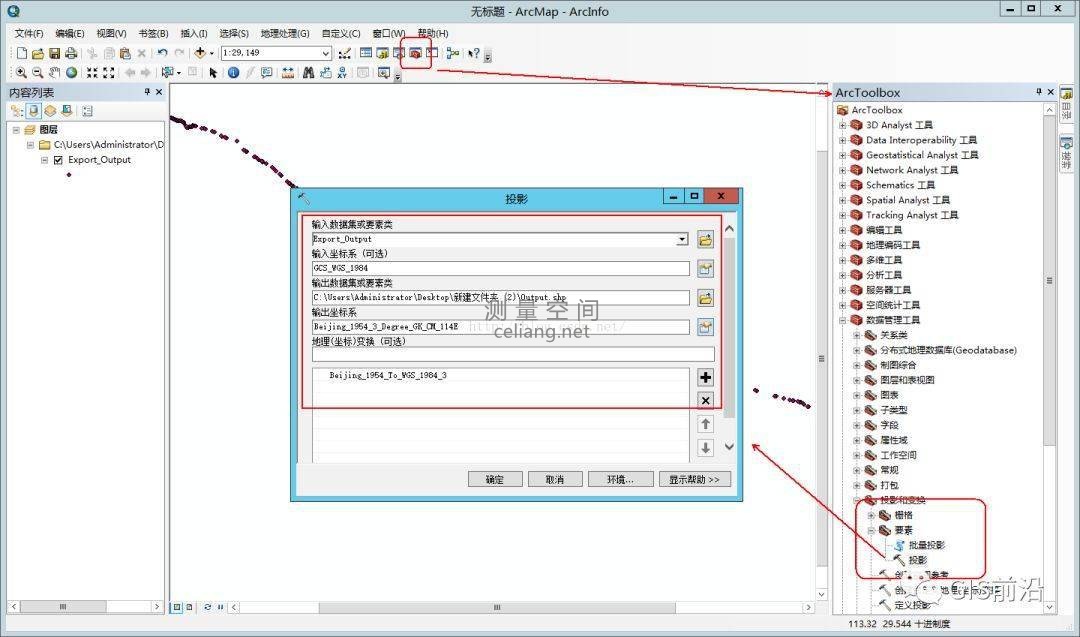Viewport: 1080px width, 637px height.
Task: Open the 视图(V) menu
Action: point(111,33)
